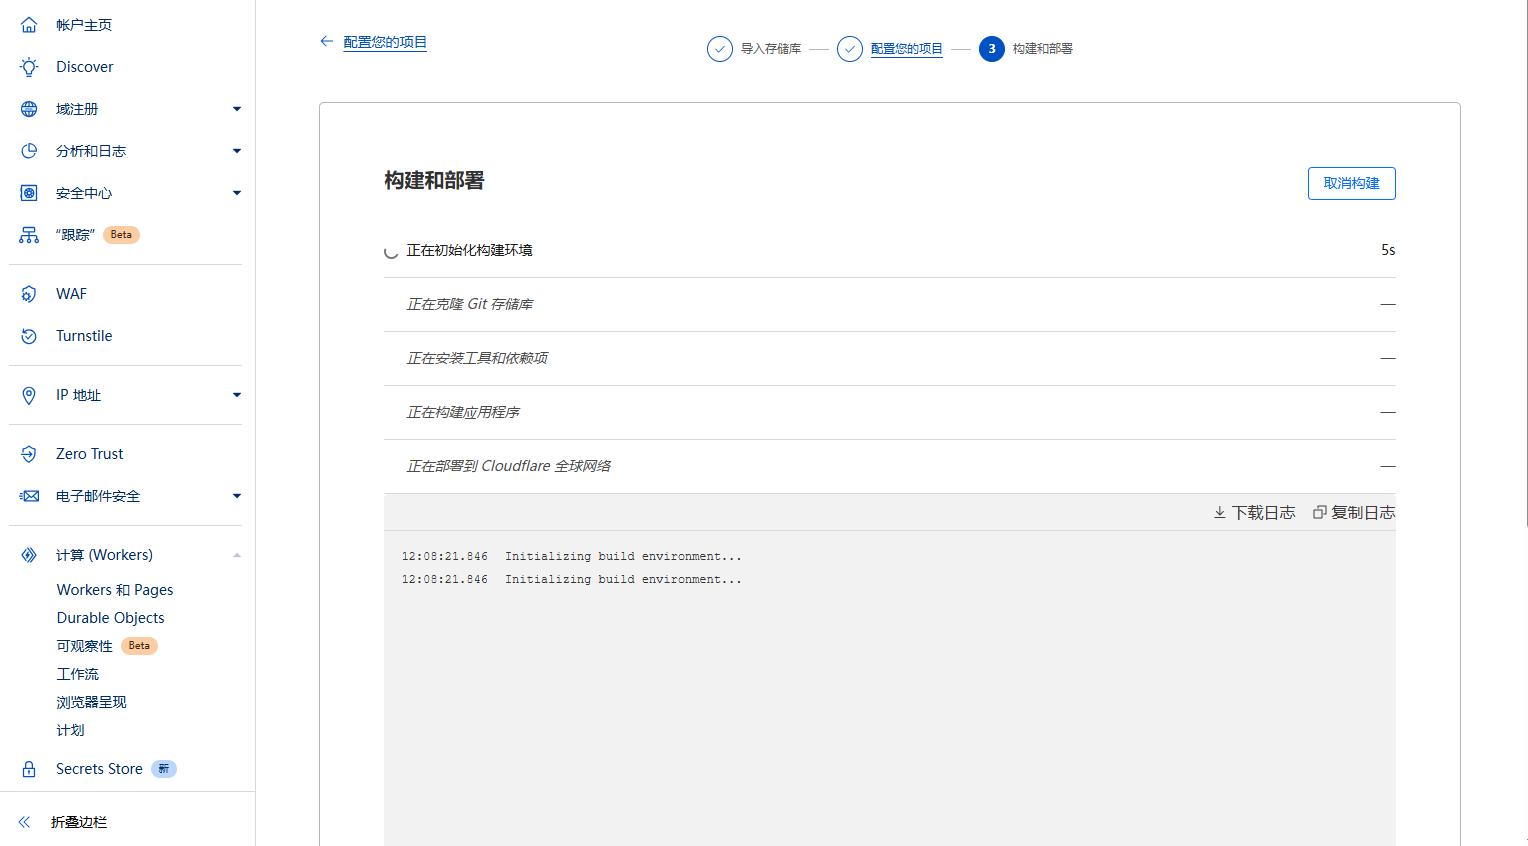Screen dimensions: 1528x846
Task: Click the Zero Trust icon
Action: pyautogui.click(x=29, y=453)
